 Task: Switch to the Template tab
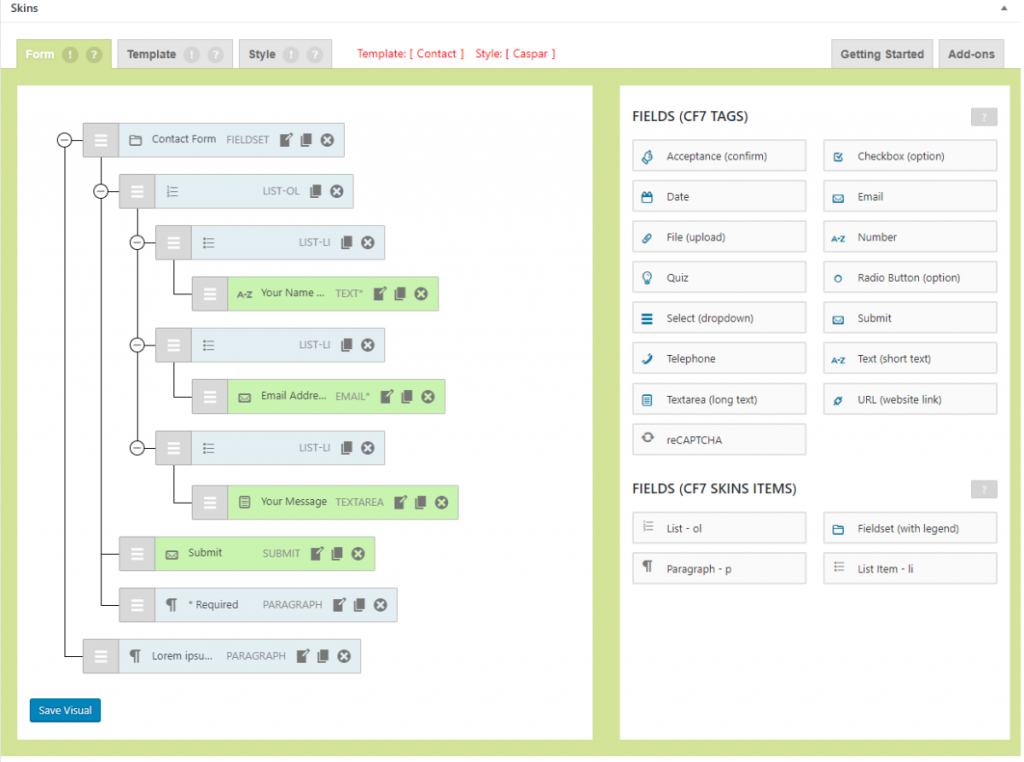(152, 55)
